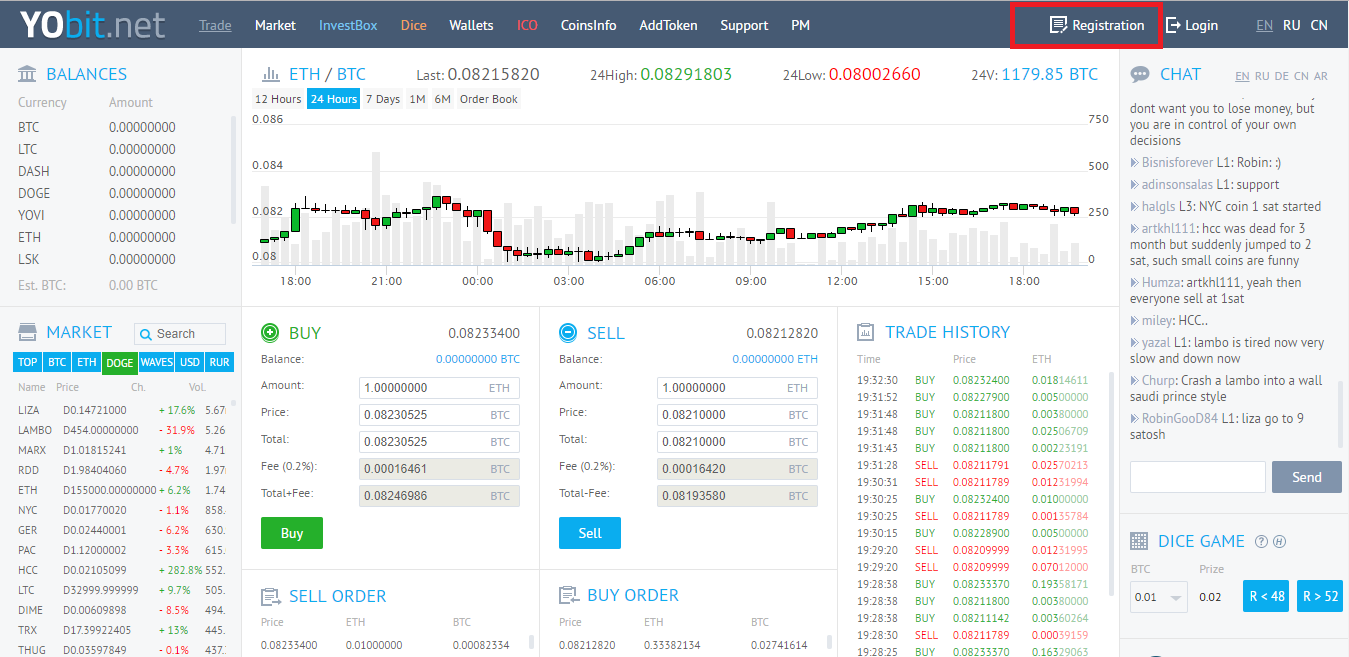Click the Dice Game H icon
Screen dimensions: 1349x657
pyautogui.click(x=1279, y=541)
